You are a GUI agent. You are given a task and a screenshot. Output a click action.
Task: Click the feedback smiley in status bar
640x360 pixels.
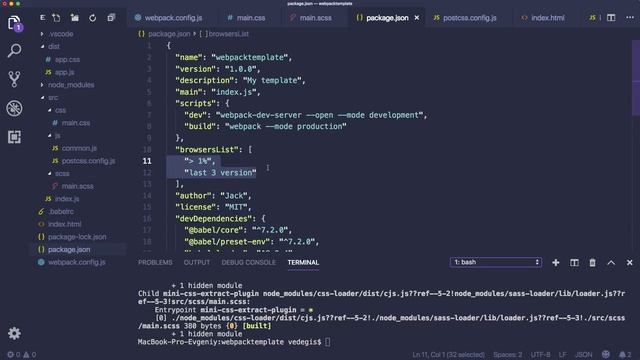point(606,354)
